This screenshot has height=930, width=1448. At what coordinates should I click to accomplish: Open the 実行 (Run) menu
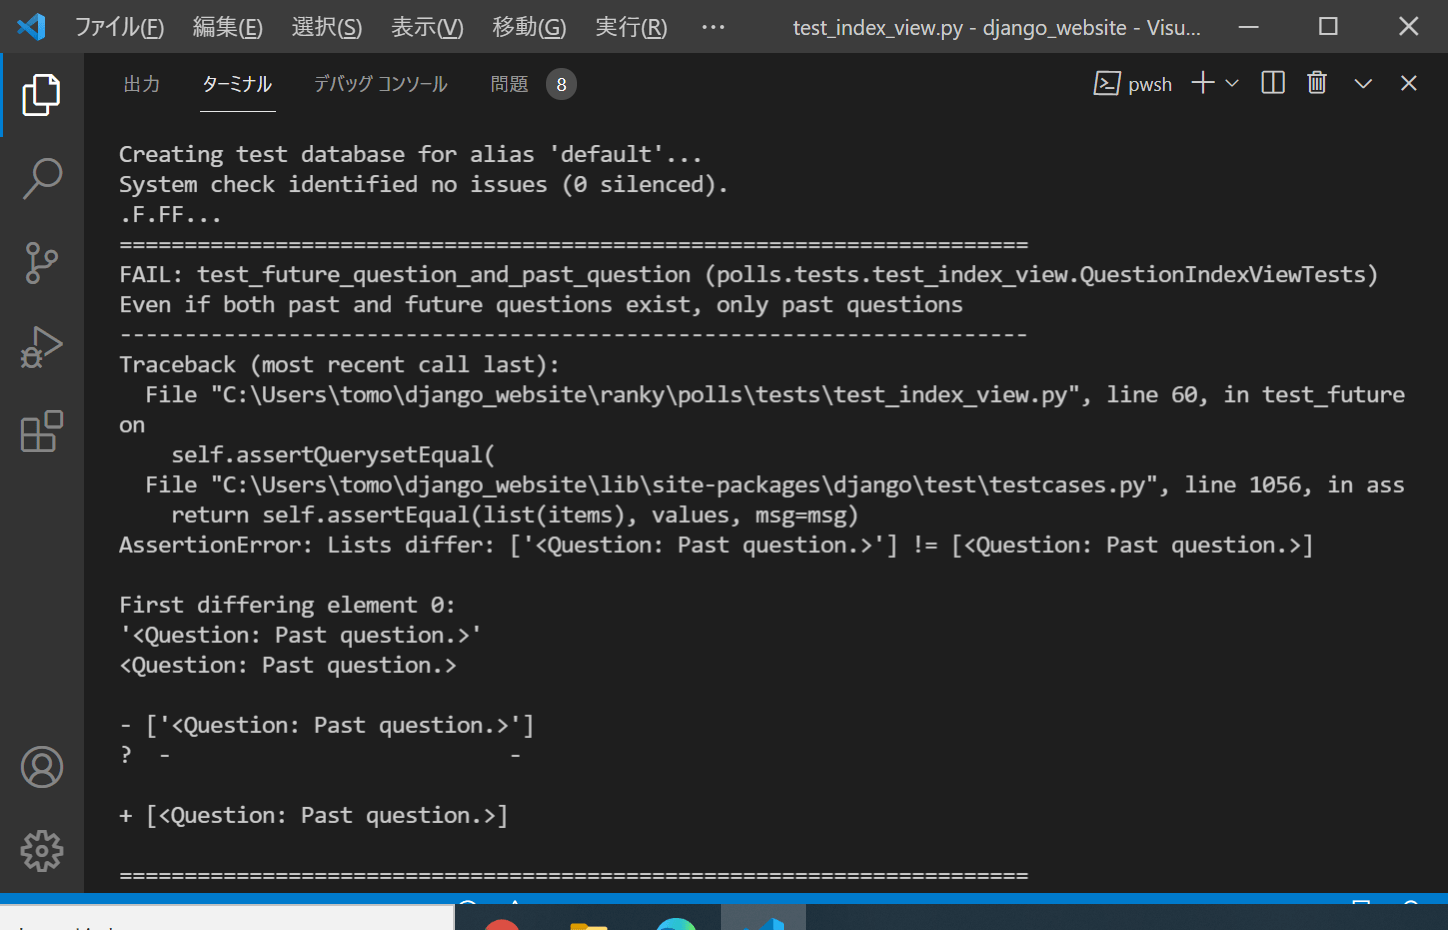631,27
